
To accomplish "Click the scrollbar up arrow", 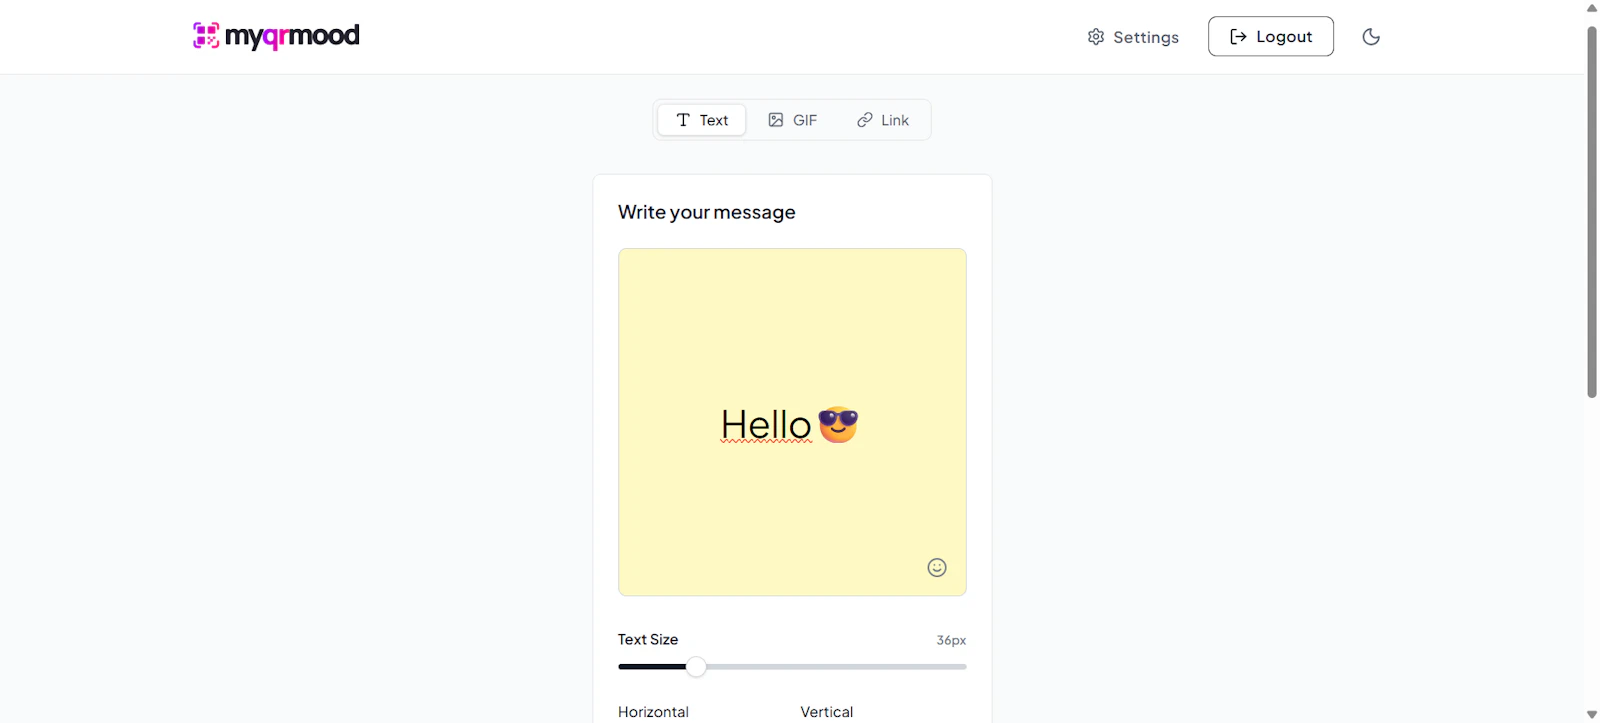I will click(x=1592, y=8).
